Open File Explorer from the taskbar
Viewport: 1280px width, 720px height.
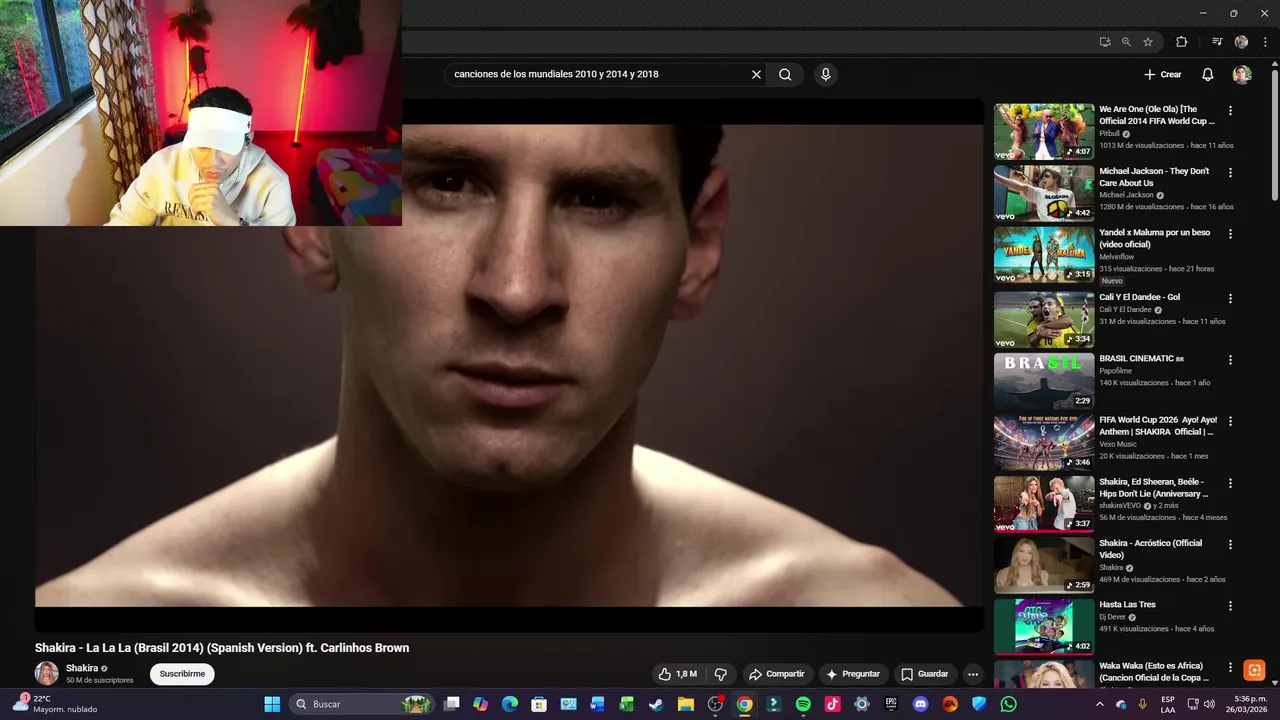[686, 704]
